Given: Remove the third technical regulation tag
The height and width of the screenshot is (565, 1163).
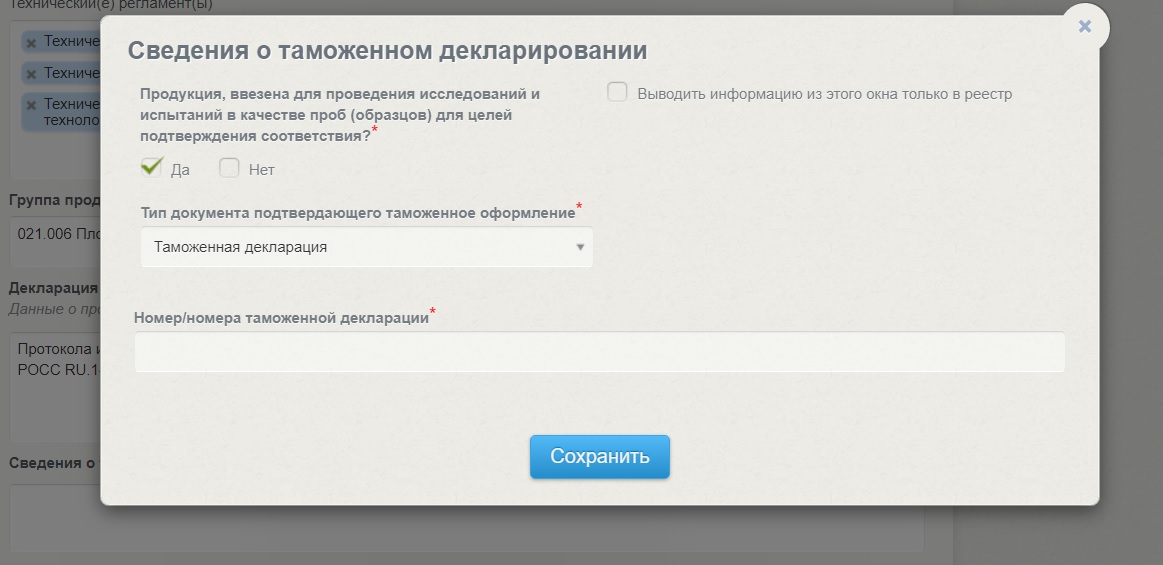Looking at the screenshot, I should [31, 105].
